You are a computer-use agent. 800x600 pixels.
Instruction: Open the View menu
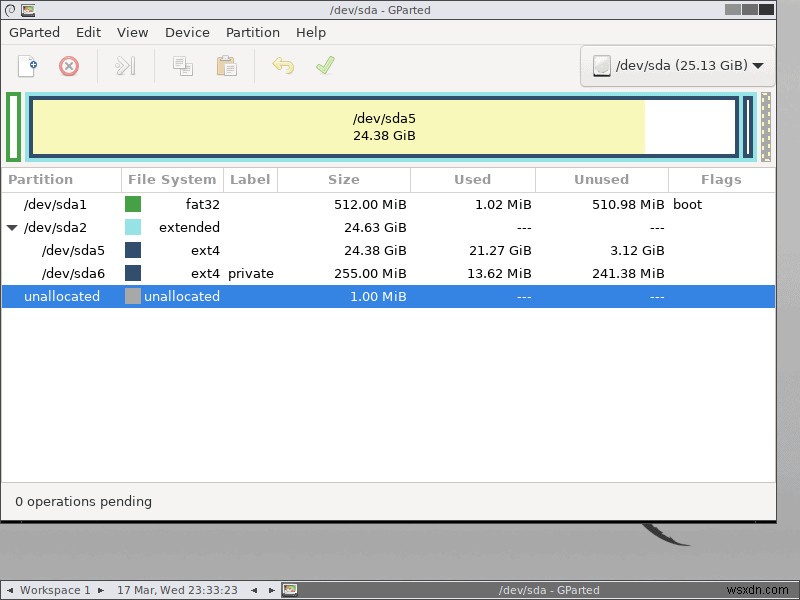pos(132,32)
